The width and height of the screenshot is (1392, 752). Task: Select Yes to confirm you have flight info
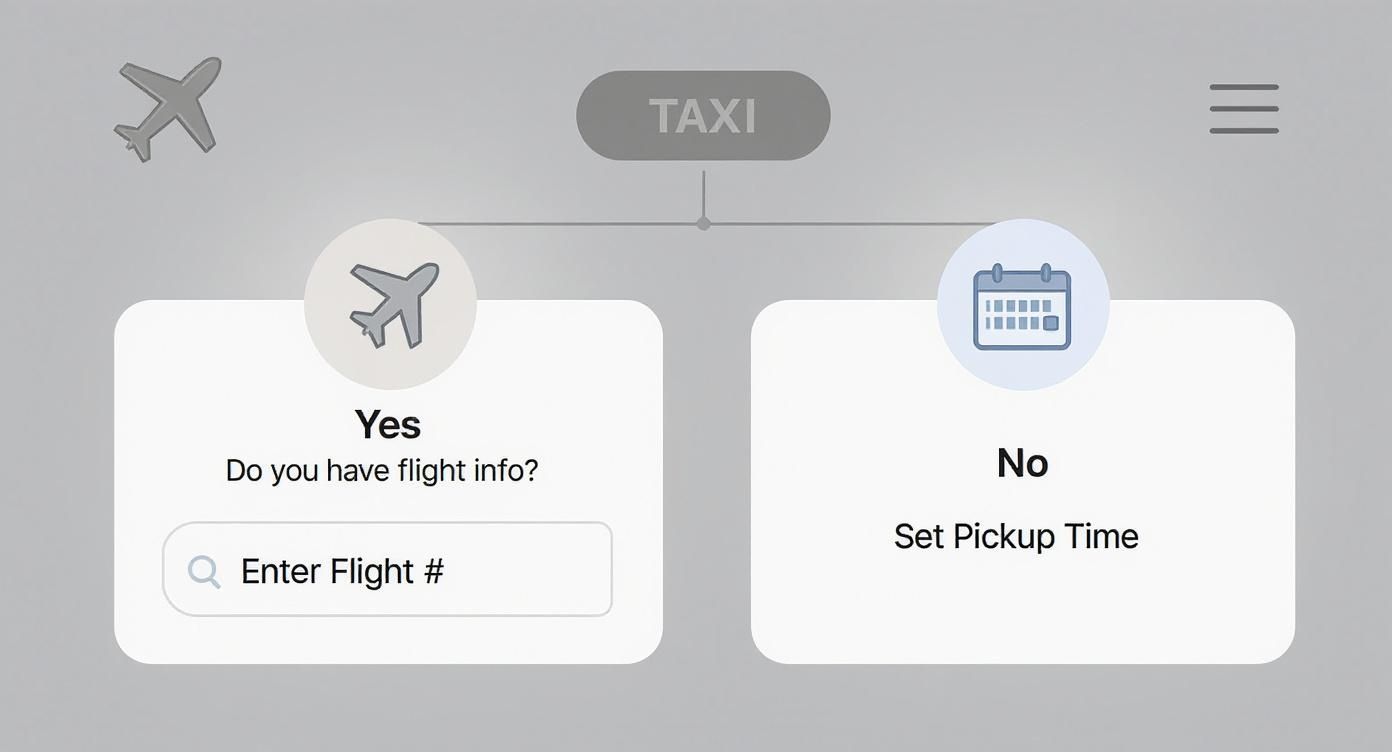388,424
